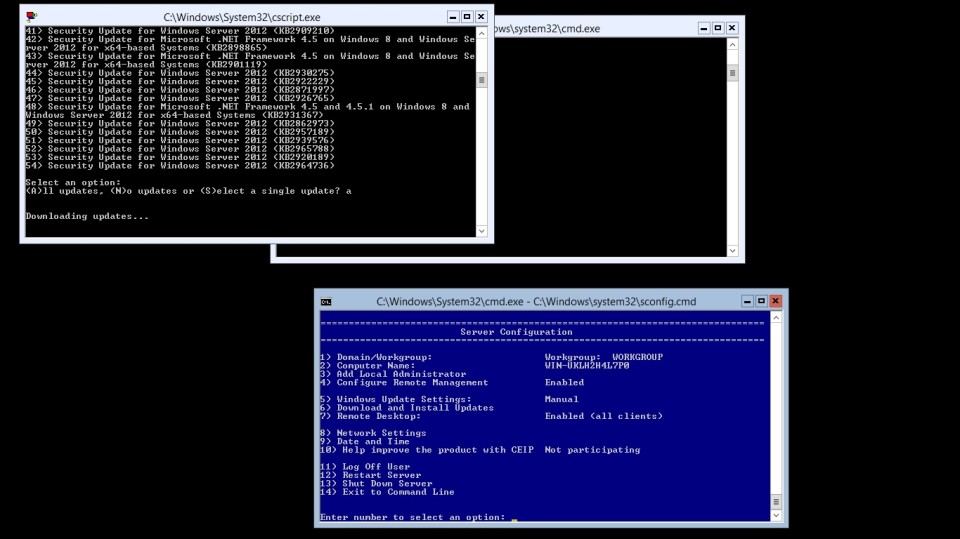This screenshot has width=960, height=539.
Task: Click update line 49 with KB2862973
Action: click(180, 124)
